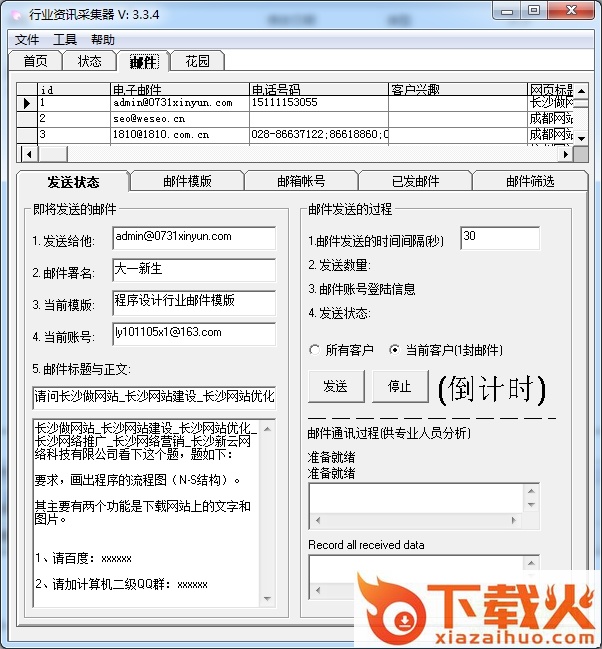Open the 邮件模版 sub-tab
Image resolution: width=602 pixels, height=649 pixels.
pyautogui.click(x=187, y=181)
